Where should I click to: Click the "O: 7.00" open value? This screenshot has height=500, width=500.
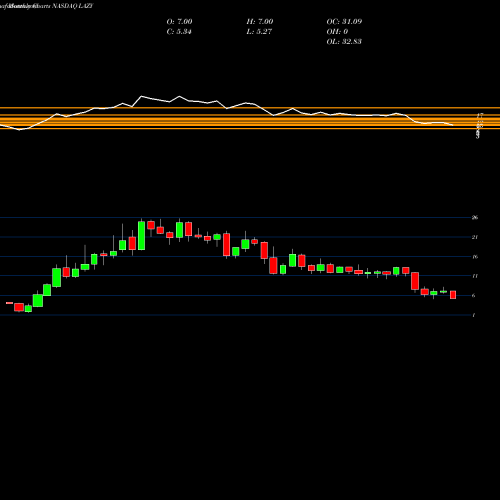(179, 22)
